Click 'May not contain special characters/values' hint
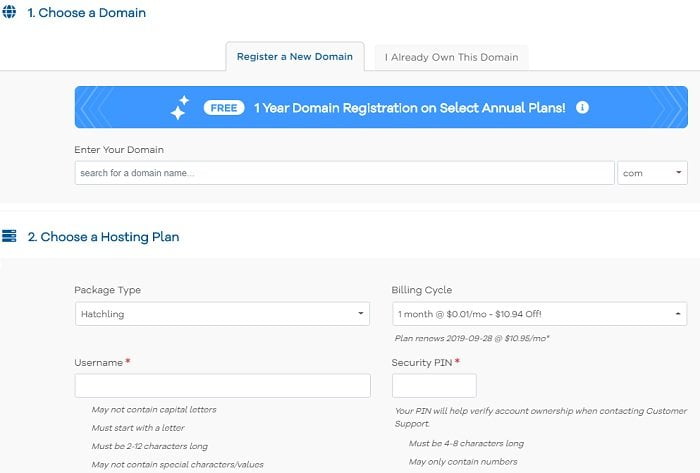The width and height of the screenshot is (700, 473). point(178,465)
